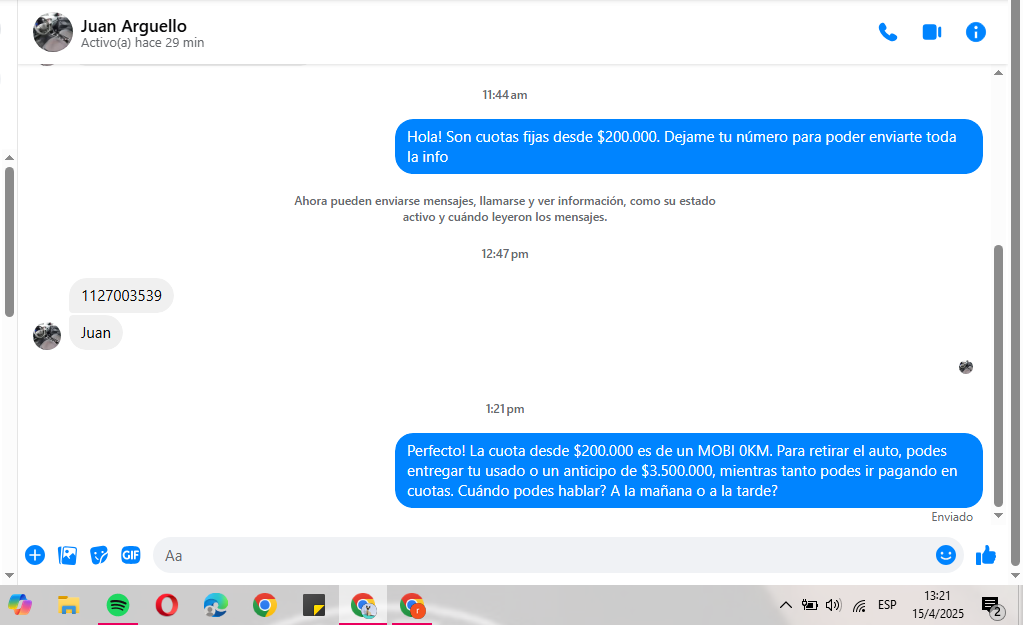Click the Aa message input field
Screen dimensions: 1023x625
[542, 555]
